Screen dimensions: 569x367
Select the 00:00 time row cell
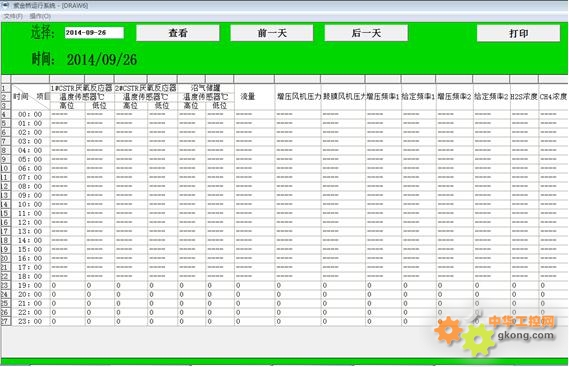tap(30, 114)
